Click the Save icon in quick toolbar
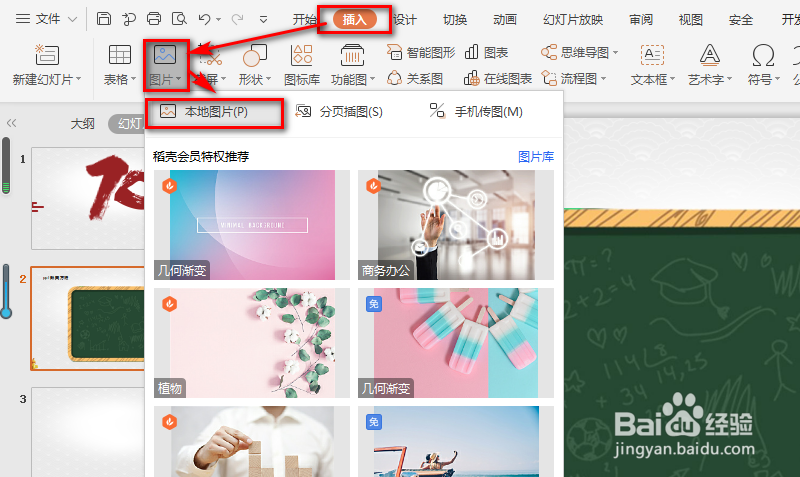This screenshot has height=477, width=800. (x=104, y=19)
